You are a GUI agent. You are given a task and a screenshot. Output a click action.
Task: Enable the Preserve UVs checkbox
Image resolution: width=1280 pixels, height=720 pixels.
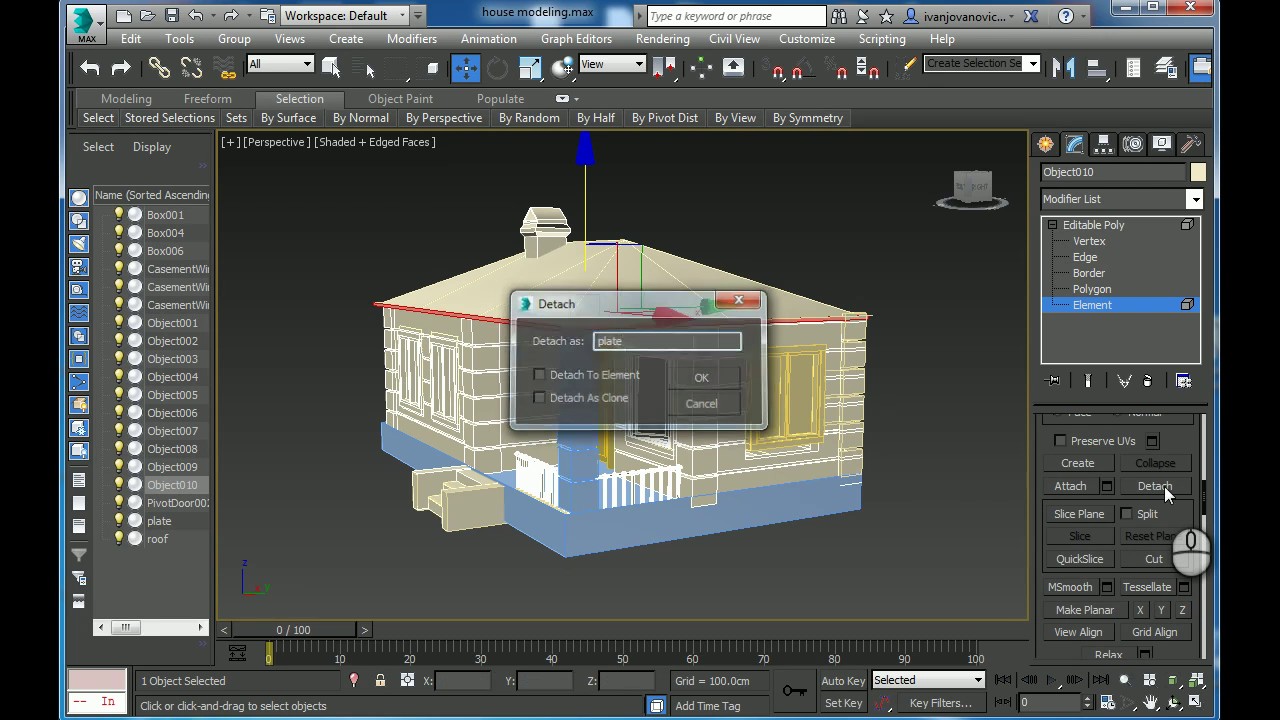(1060, 441)
